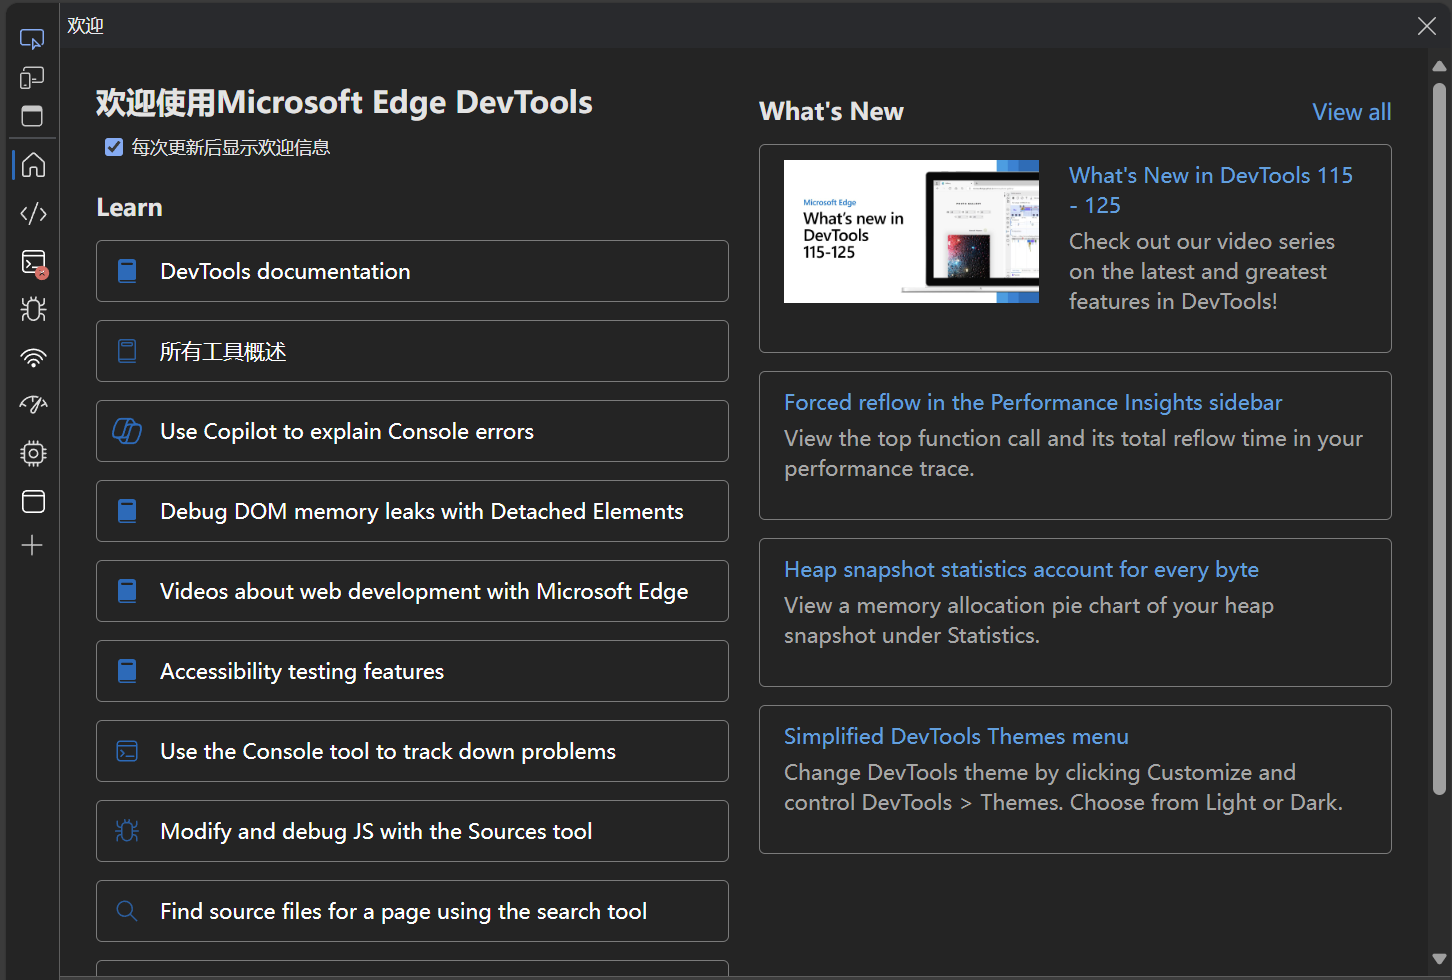Open Simplified DevTools Themes menu link
Screen dimensions: 1452x980
pos(956,736)
